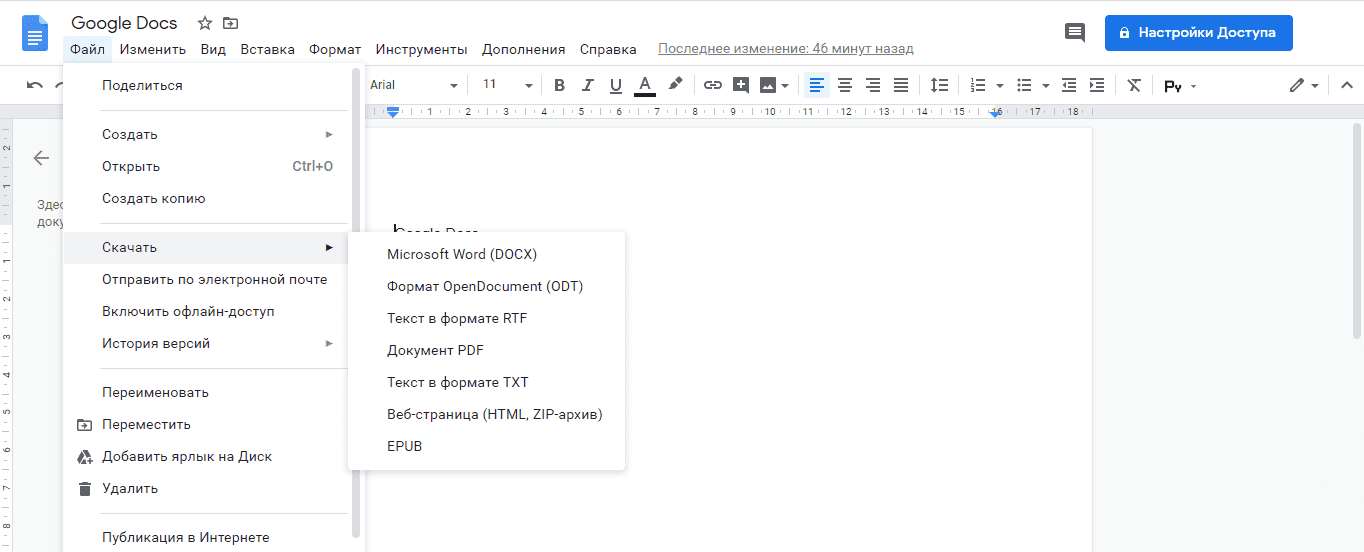Open the Arial font dropdown
The image size is (1364, 552).
pyautogui.click(x=413, y=85)
